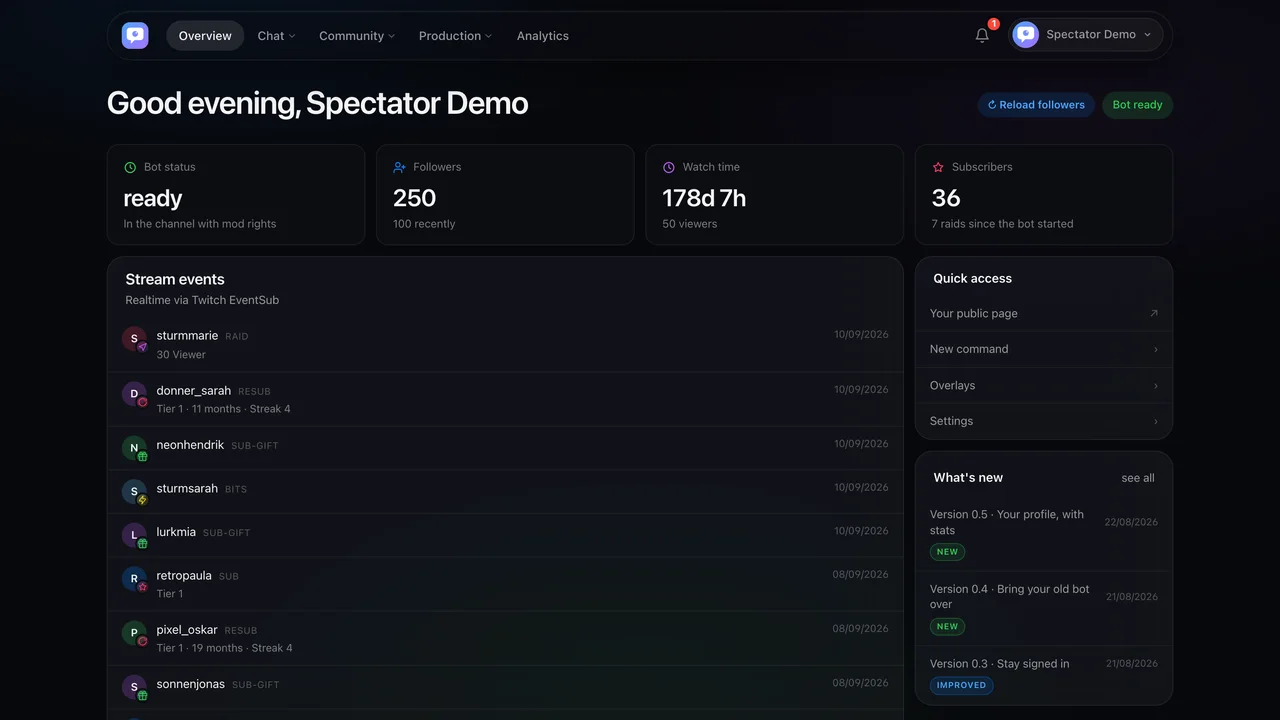Expand the Community menu
This screenshot has width=1280, height=720.
pos(357,36)
